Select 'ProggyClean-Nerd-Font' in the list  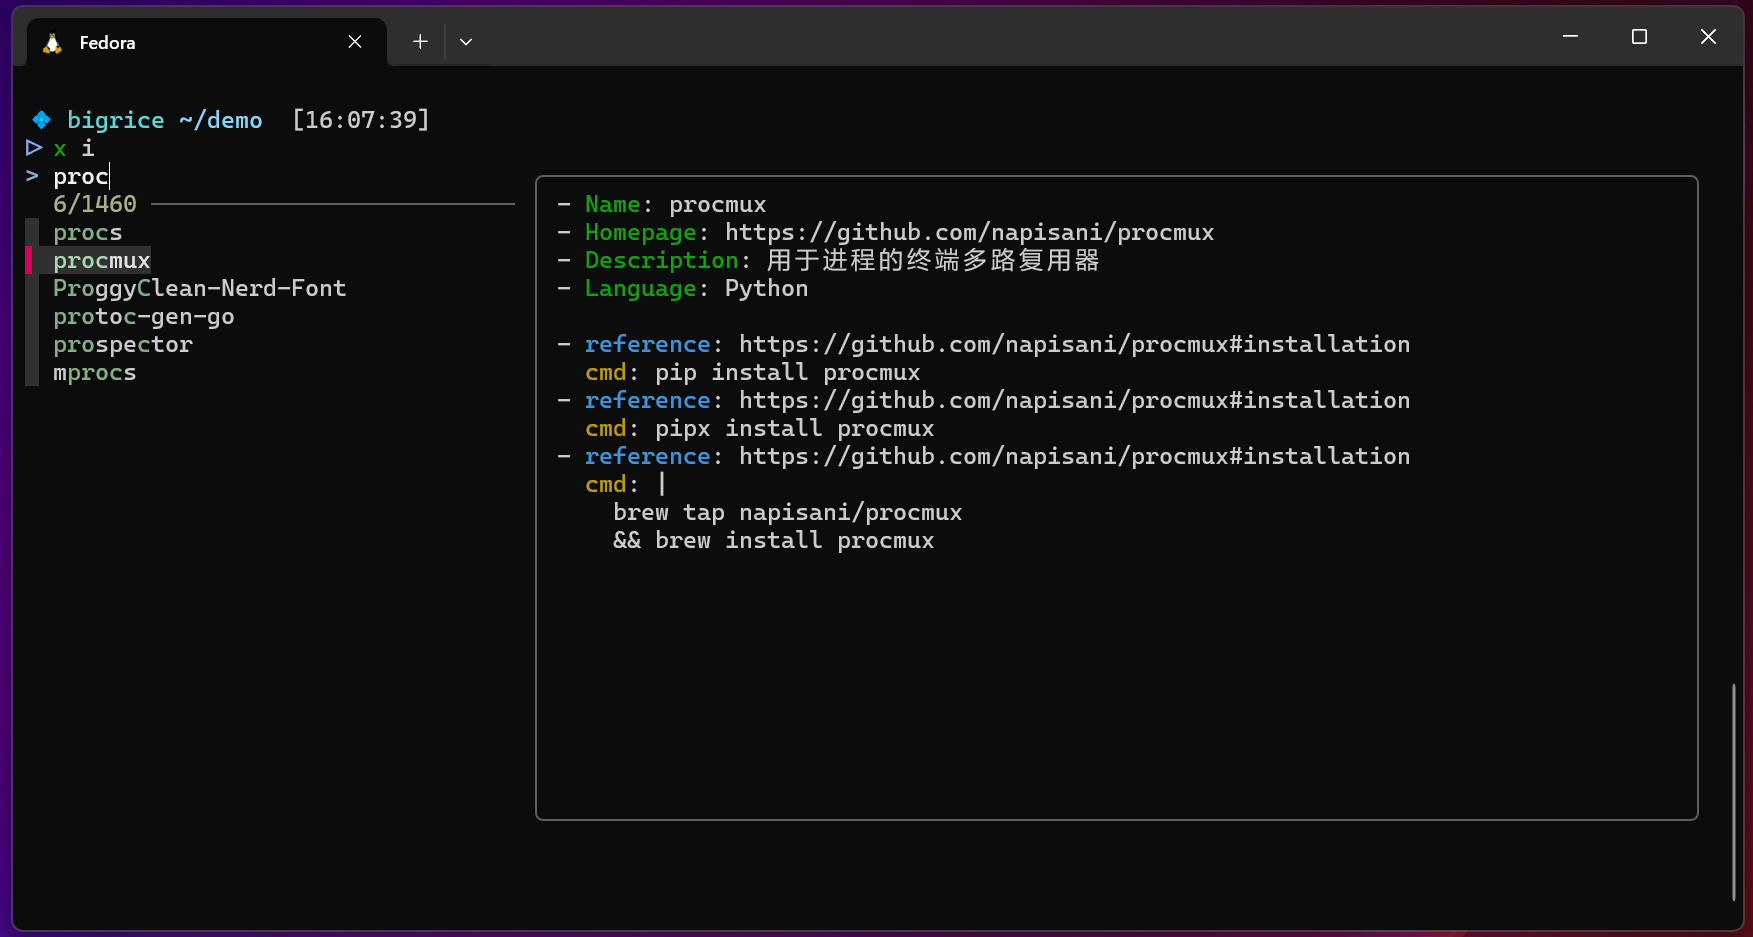[200, 289]
